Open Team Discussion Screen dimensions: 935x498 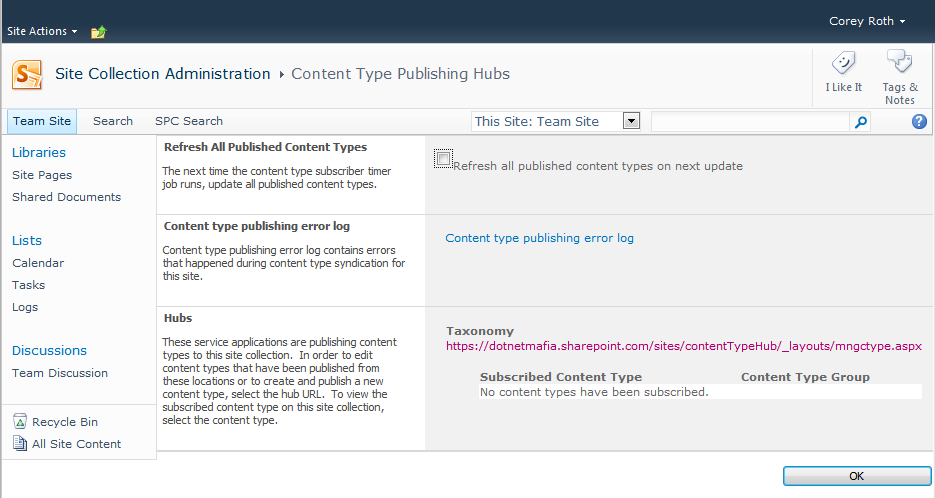[60, 373]
